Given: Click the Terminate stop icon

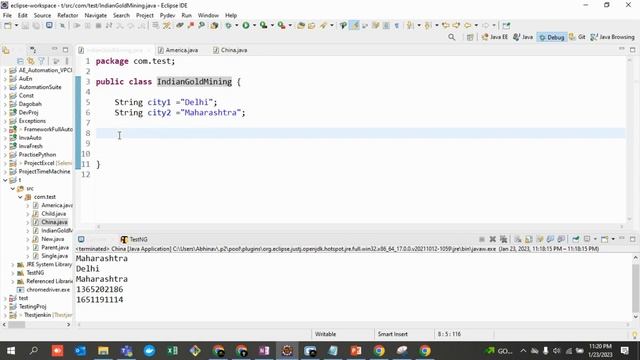Looking at the screenshot, I should tap(98, 25).
